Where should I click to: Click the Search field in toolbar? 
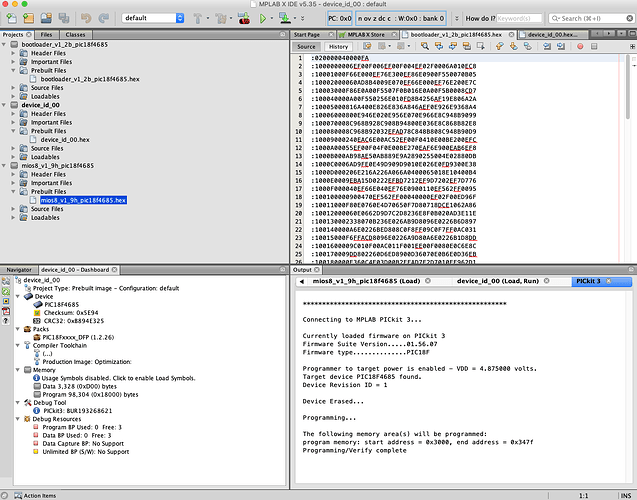(591, 18)
